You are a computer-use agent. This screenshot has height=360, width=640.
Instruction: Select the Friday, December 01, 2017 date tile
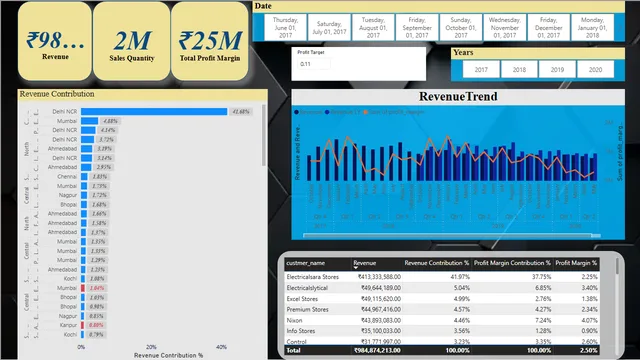click(549, 27)
